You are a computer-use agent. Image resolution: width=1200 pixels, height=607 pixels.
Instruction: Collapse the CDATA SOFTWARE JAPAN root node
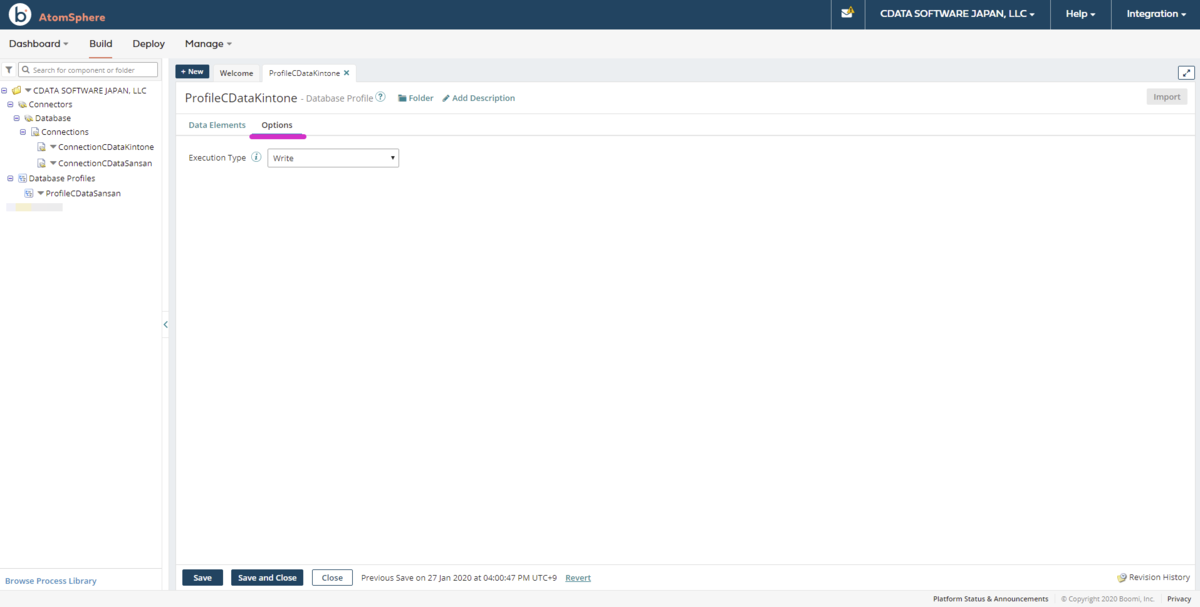click(5, 90)
